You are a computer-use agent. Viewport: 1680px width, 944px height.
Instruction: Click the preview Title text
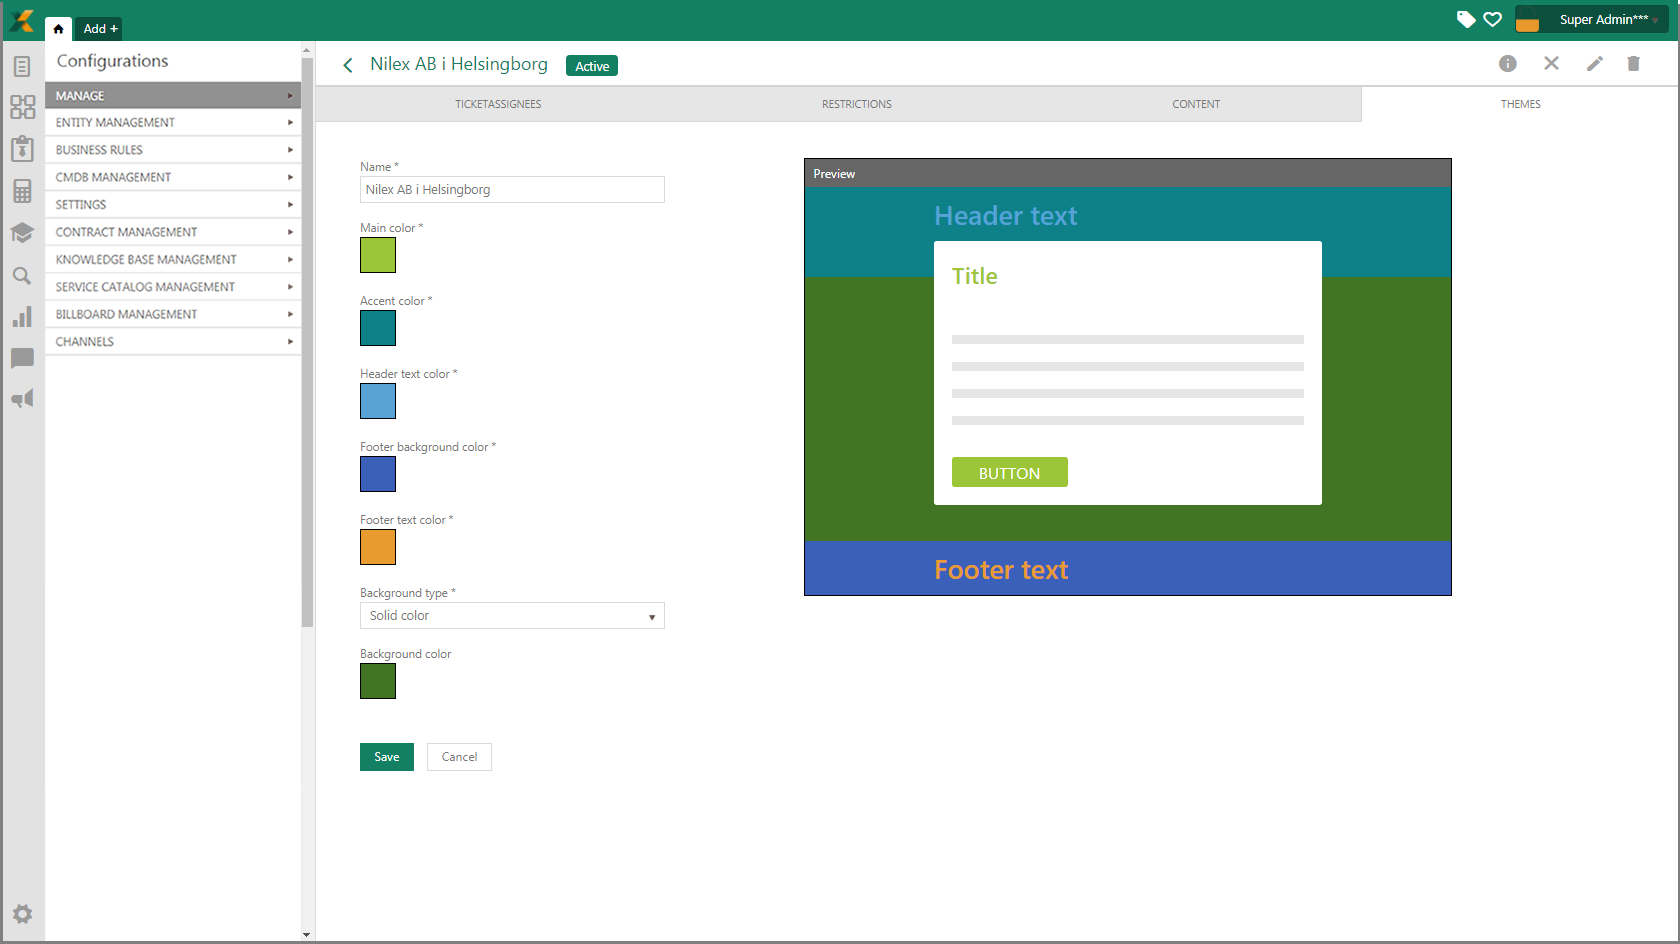pyautogui.click(x=974, y=276)
